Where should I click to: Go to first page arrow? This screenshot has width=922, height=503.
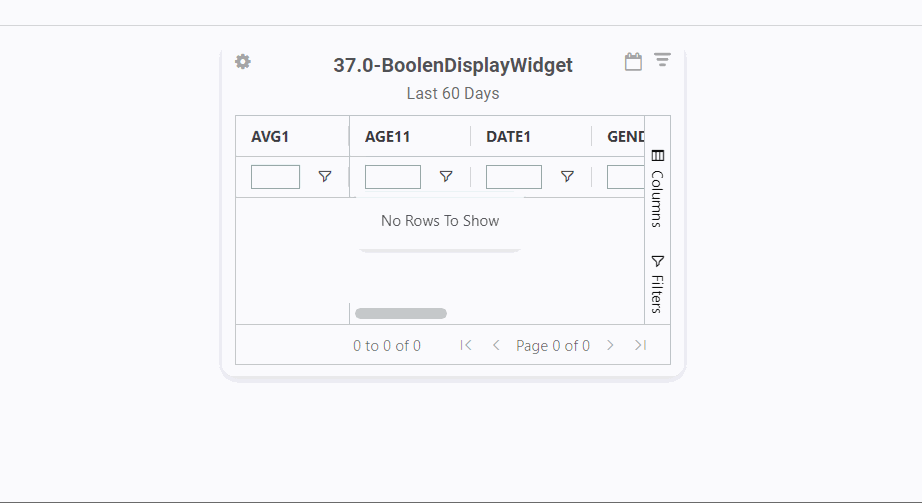pos(466,345)
